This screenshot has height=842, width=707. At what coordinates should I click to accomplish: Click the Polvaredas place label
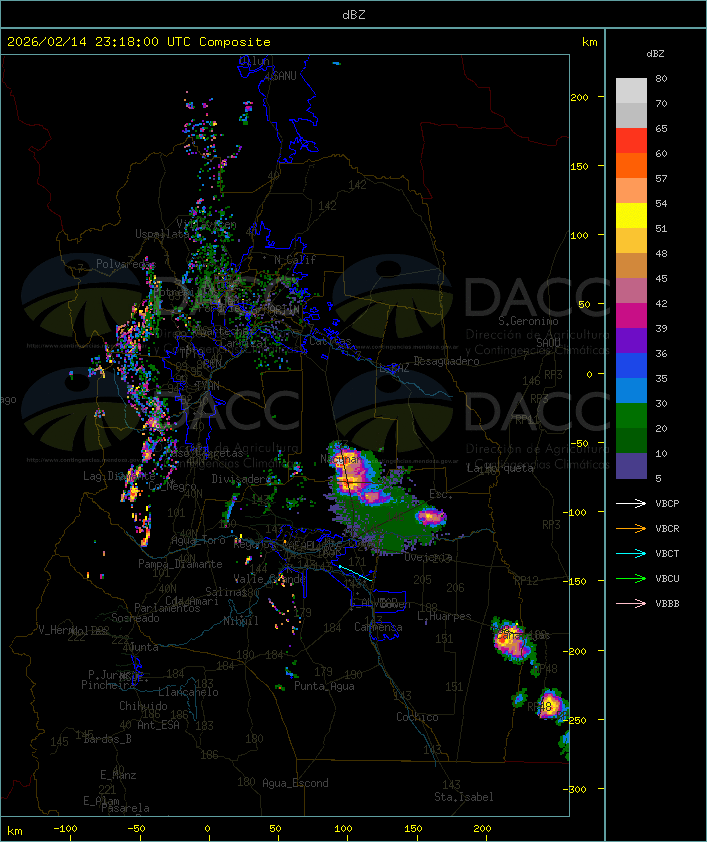(125, 264)
